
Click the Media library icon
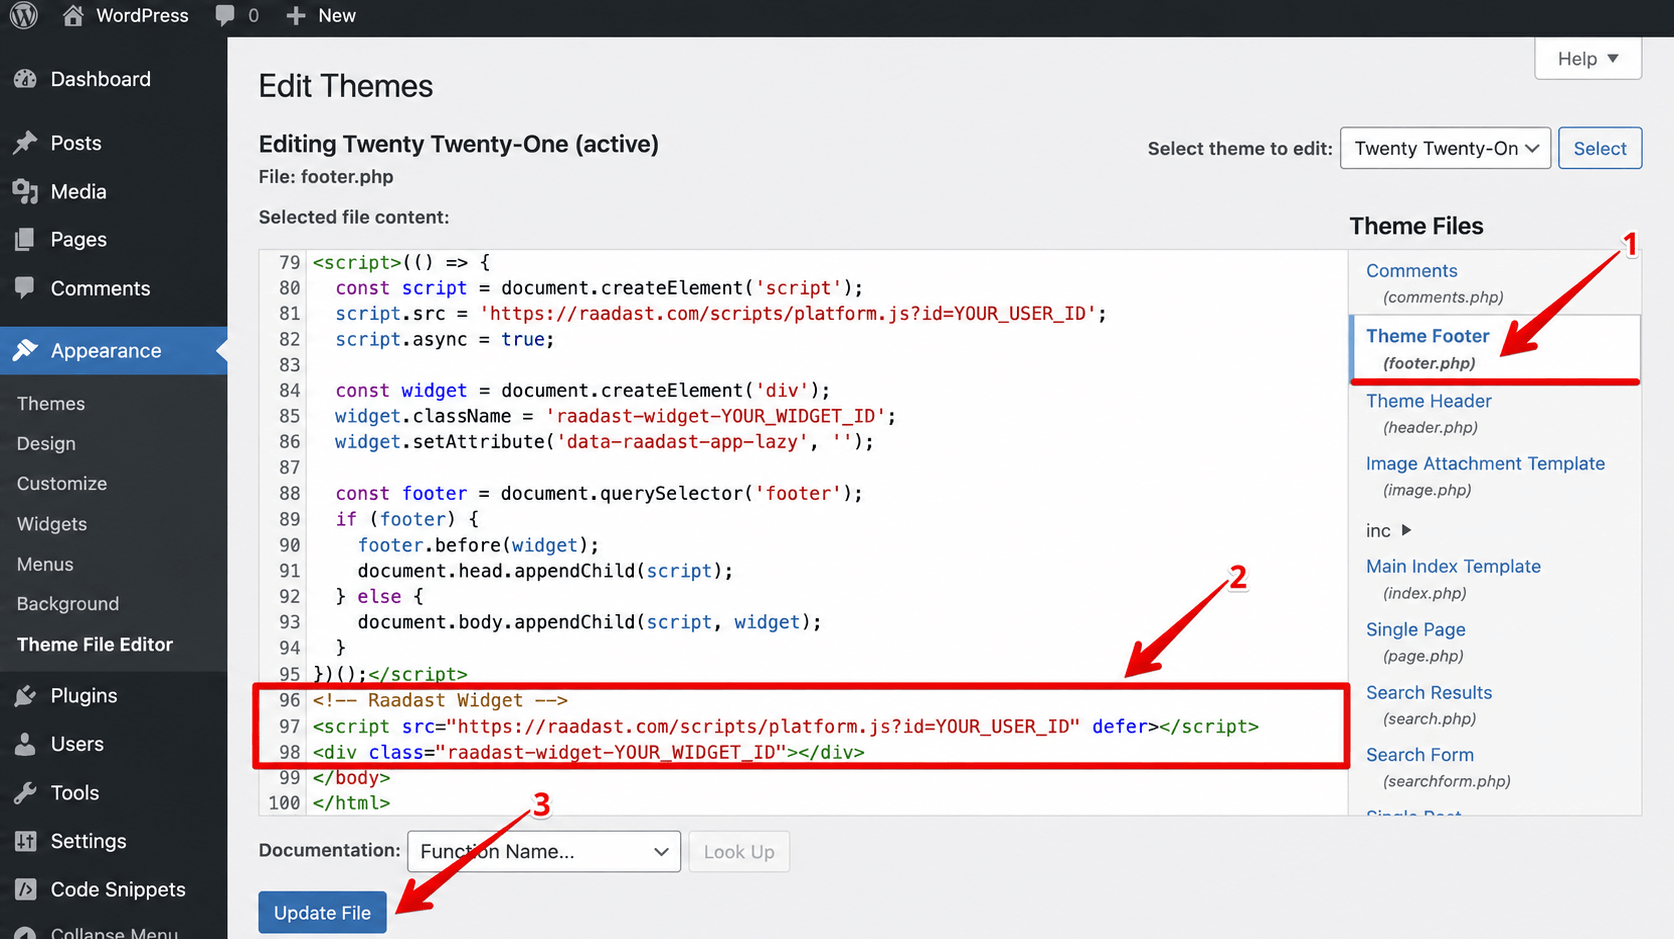[25, 191]
